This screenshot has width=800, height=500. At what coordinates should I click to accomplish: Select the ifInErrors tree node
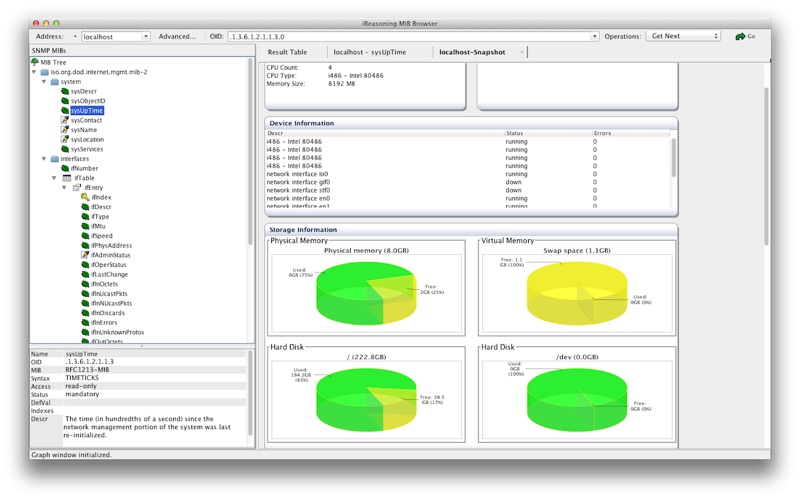[104, 322]
